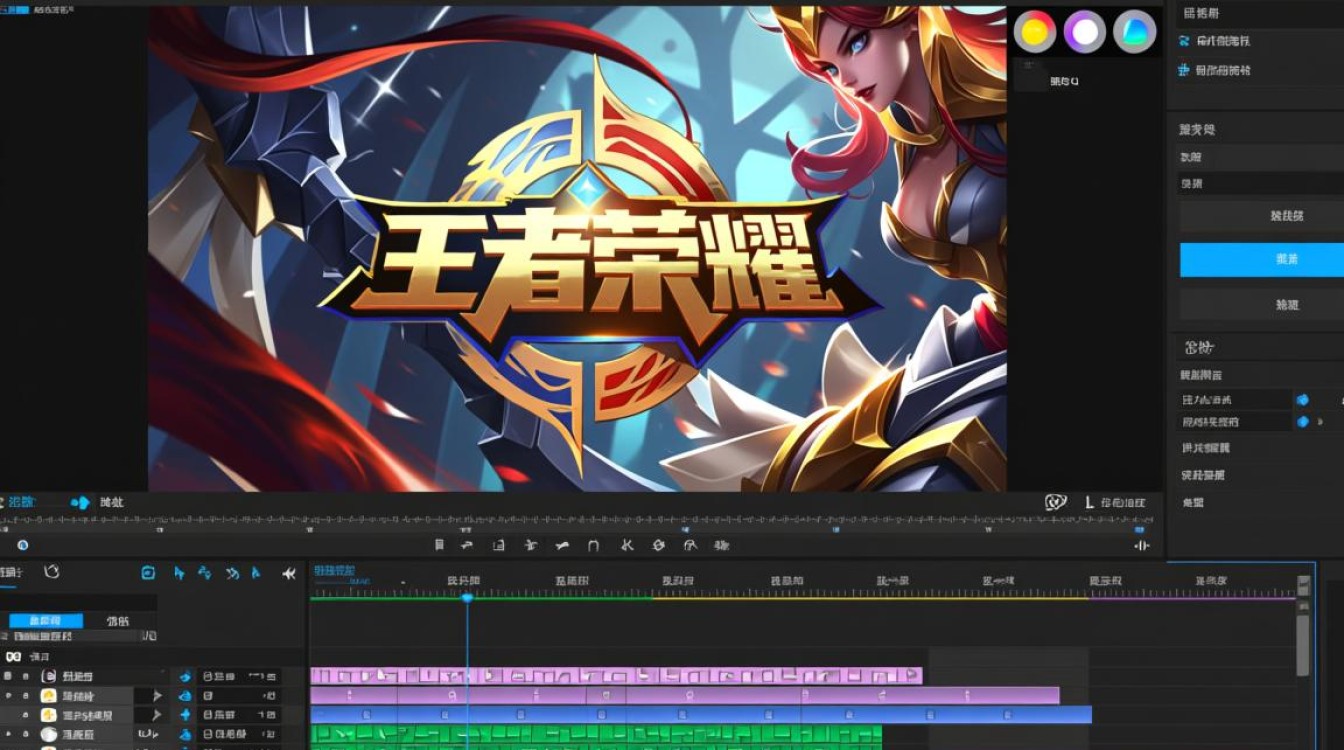Click the K-shaped icon in the playback control row
Viewport: 1344px width, 750px height.
click(627, 545)
